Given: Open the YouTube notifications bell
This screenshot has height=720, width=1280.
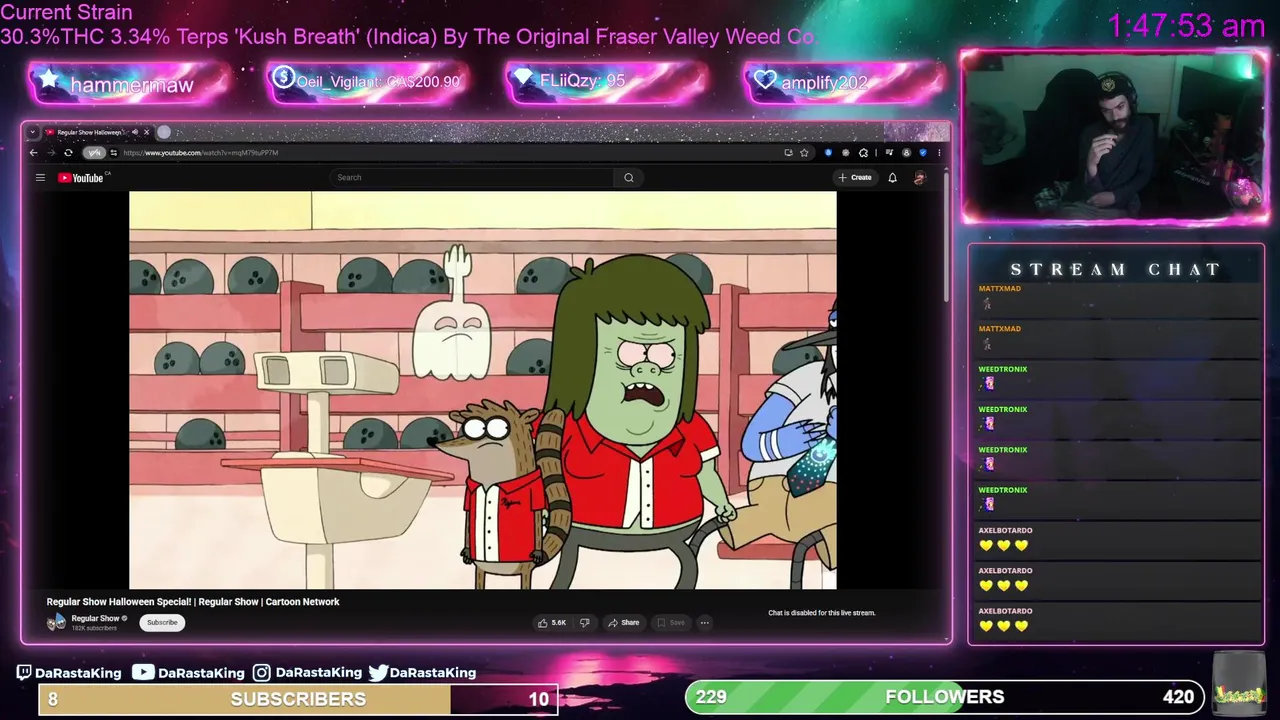Looking at the screenshot, I should [x=892, y=178].
